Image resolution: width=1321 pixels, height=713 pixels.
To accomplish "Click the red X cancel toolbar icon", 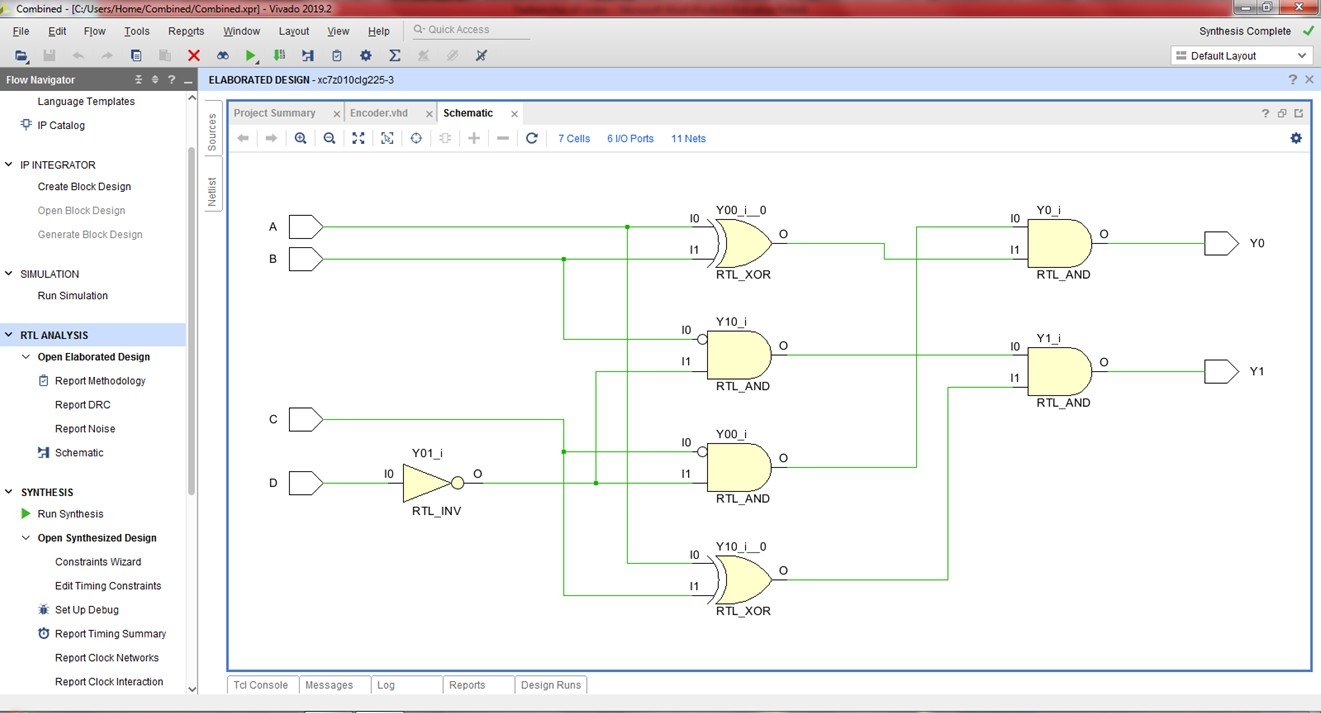I will click(194, 56).
